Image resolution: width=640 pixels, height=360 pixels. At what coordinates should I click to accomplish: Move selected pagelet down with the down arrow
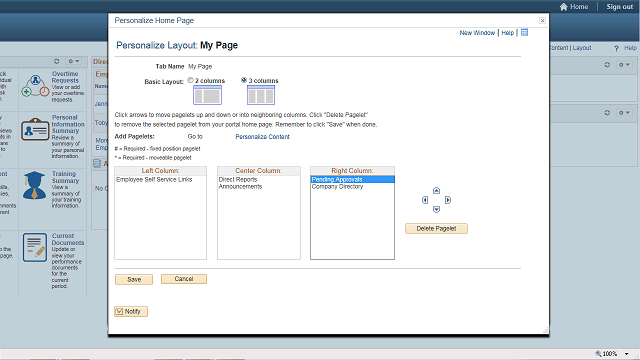pos(436,209)
